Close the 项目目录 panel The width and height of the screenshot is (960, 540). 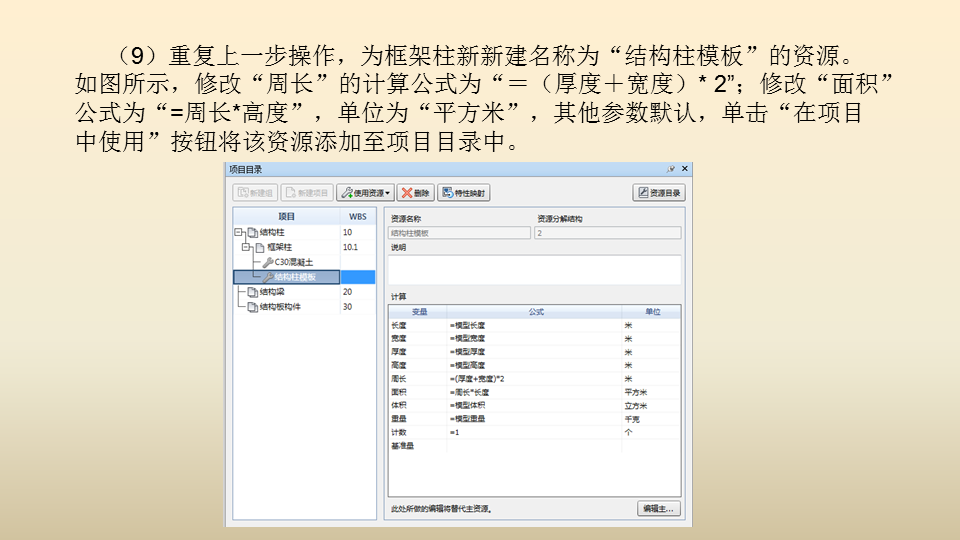click(x=684, y=168)
